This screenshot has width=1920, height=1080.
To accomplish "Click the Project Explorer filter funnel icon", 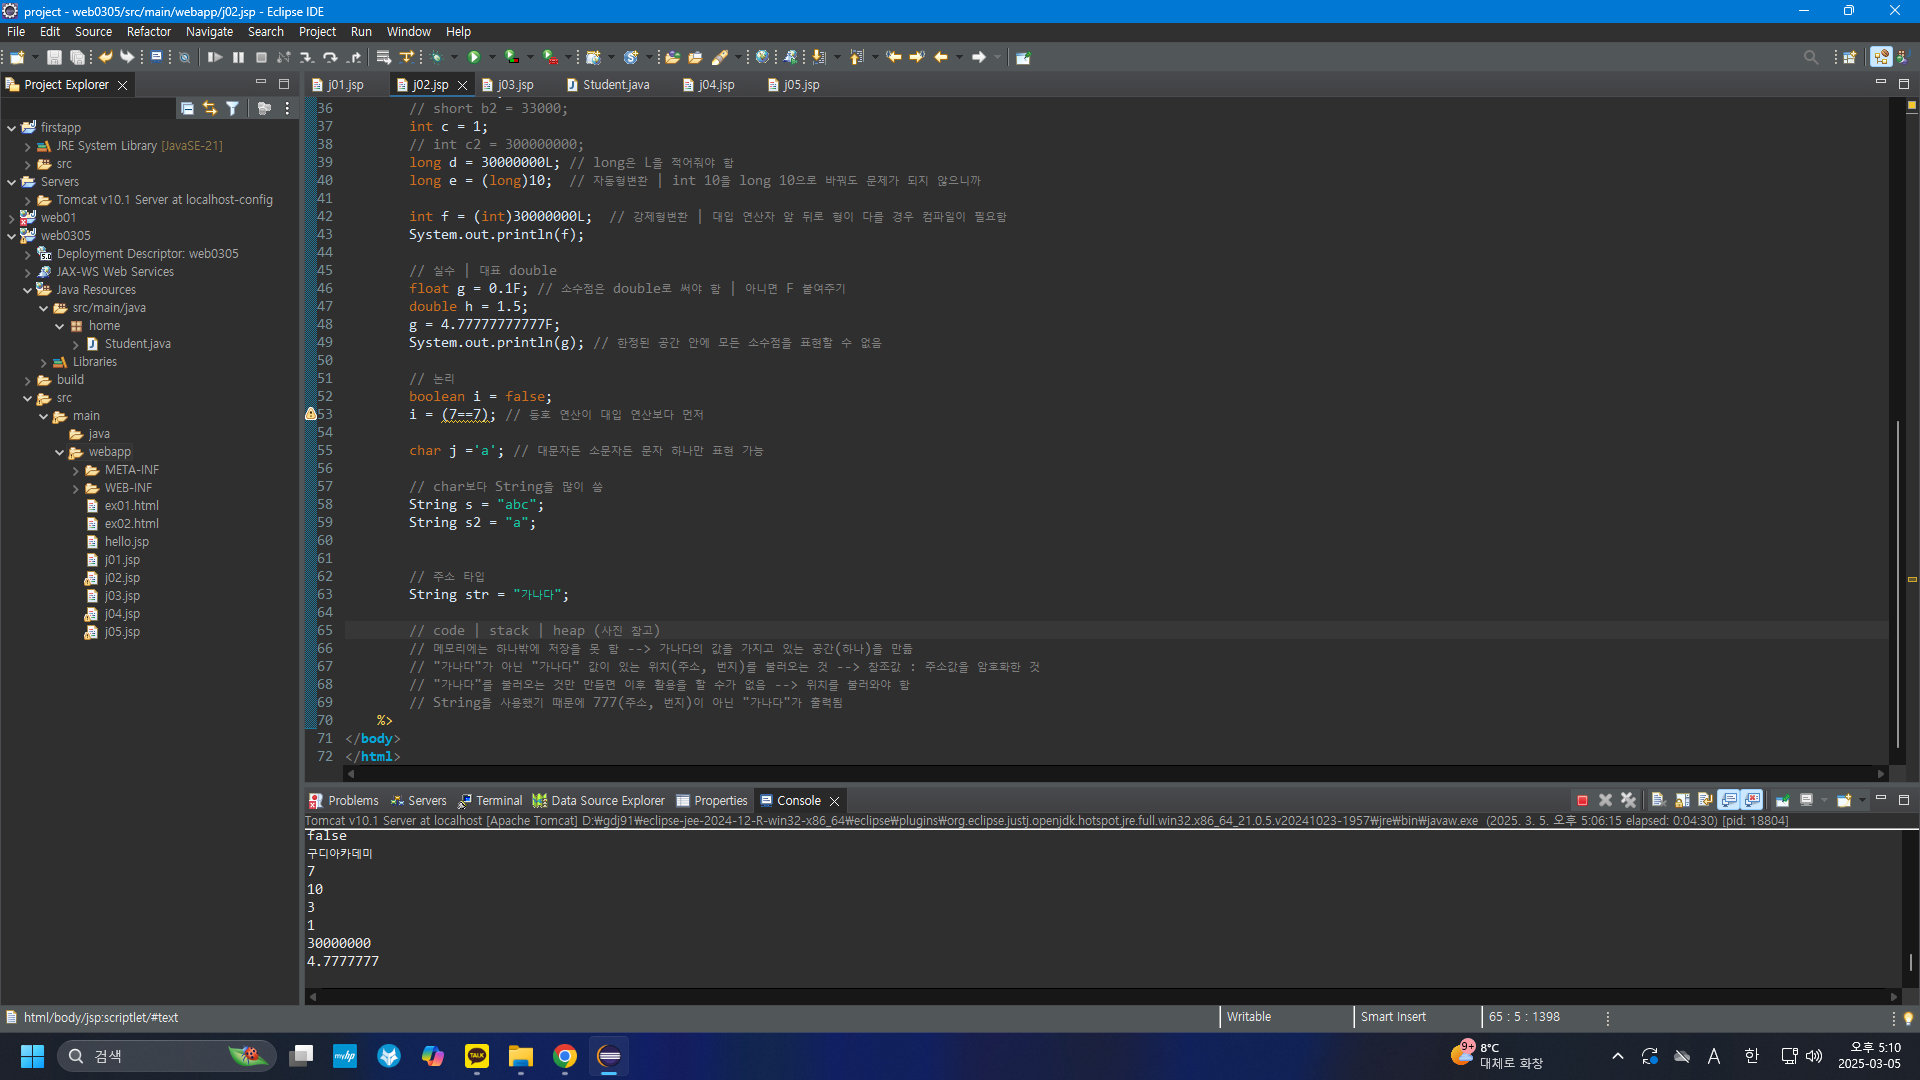I will pyautogui.click(x=232, y=108).
